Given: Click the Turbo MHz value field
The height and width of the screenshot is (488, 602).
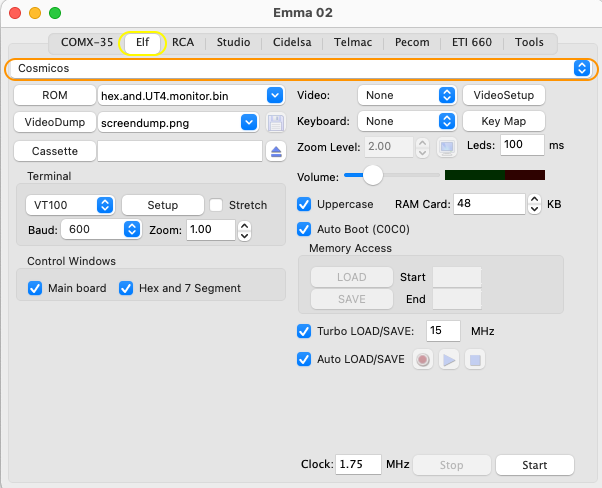Looking at the screenshot, I should click(443, 331).
